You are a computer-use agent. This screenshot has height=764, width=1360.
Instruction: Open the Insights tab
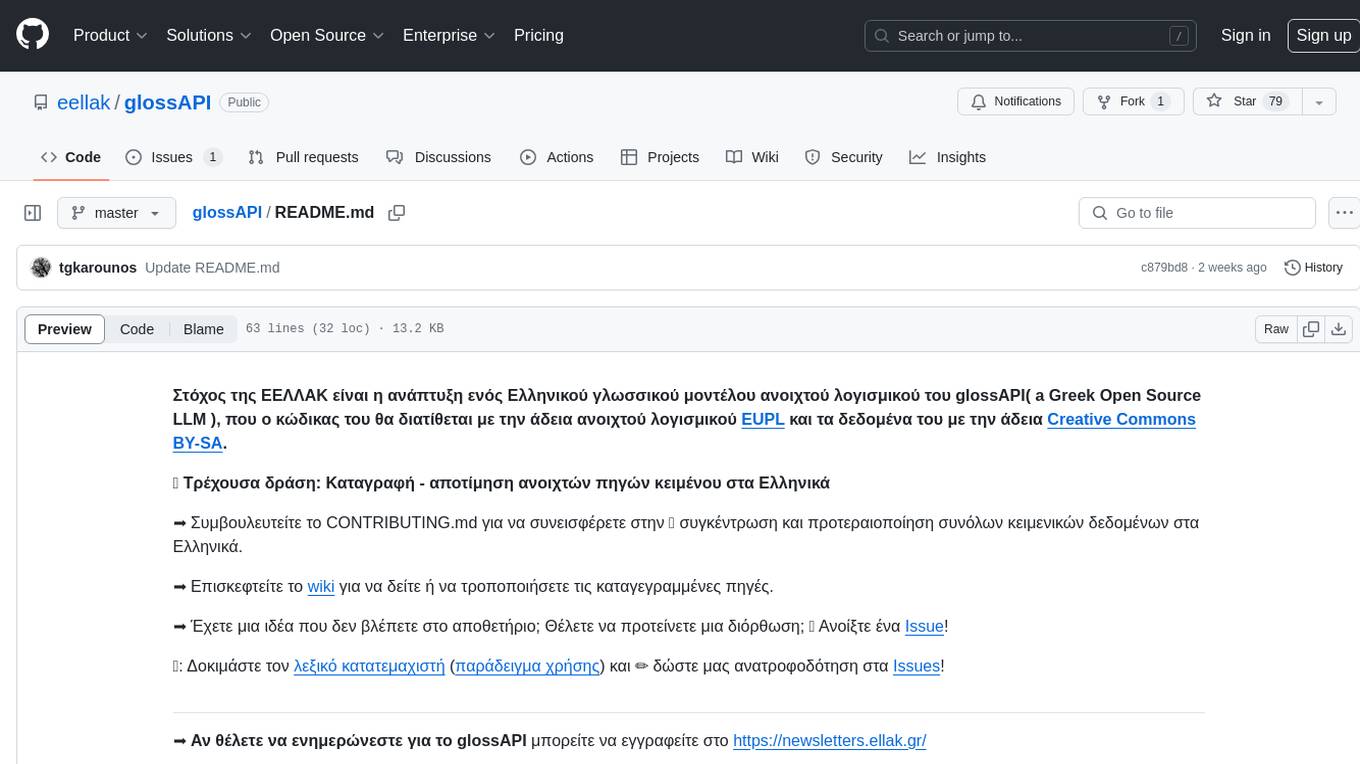click(x=947, y=157)
